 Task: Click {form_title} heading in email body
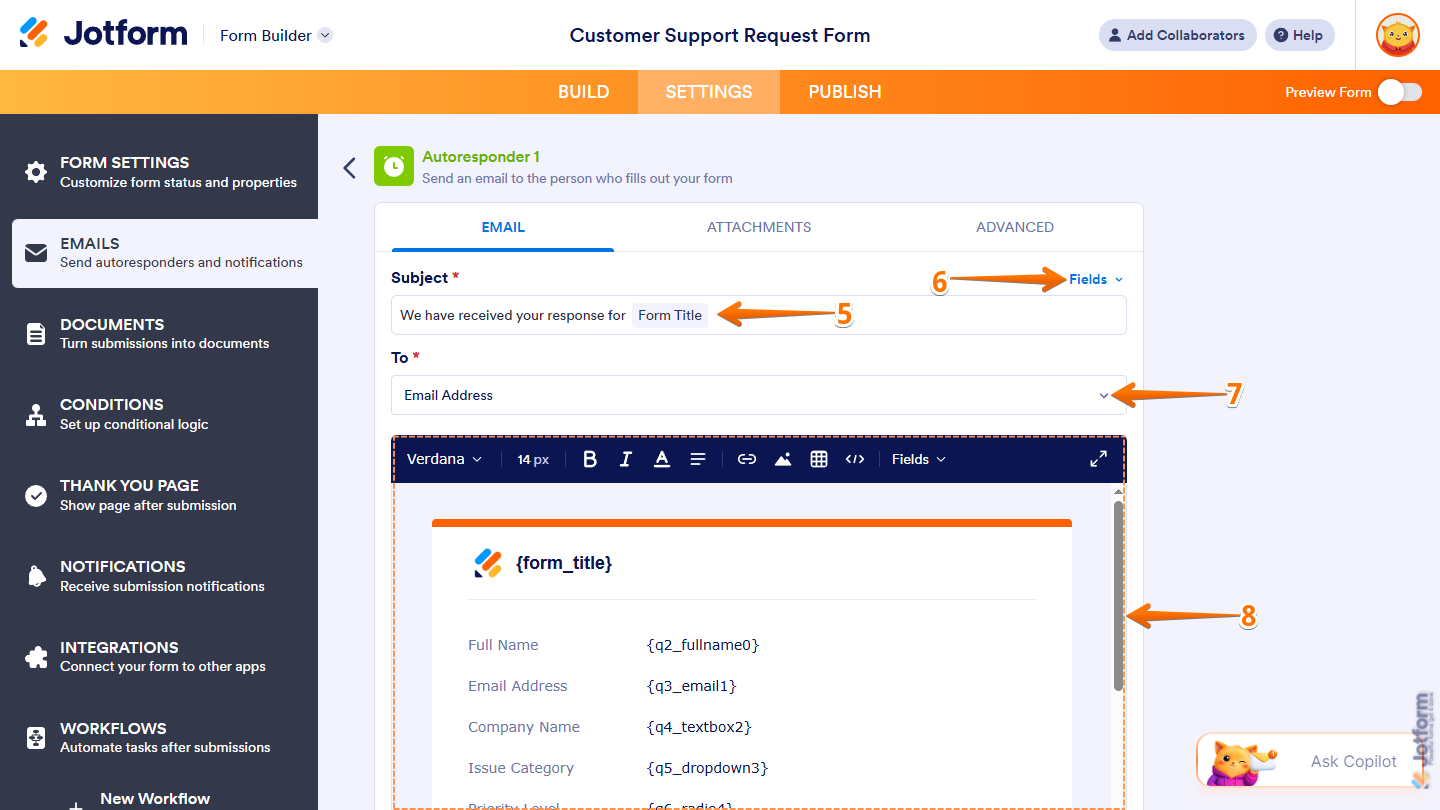[564, 563]
